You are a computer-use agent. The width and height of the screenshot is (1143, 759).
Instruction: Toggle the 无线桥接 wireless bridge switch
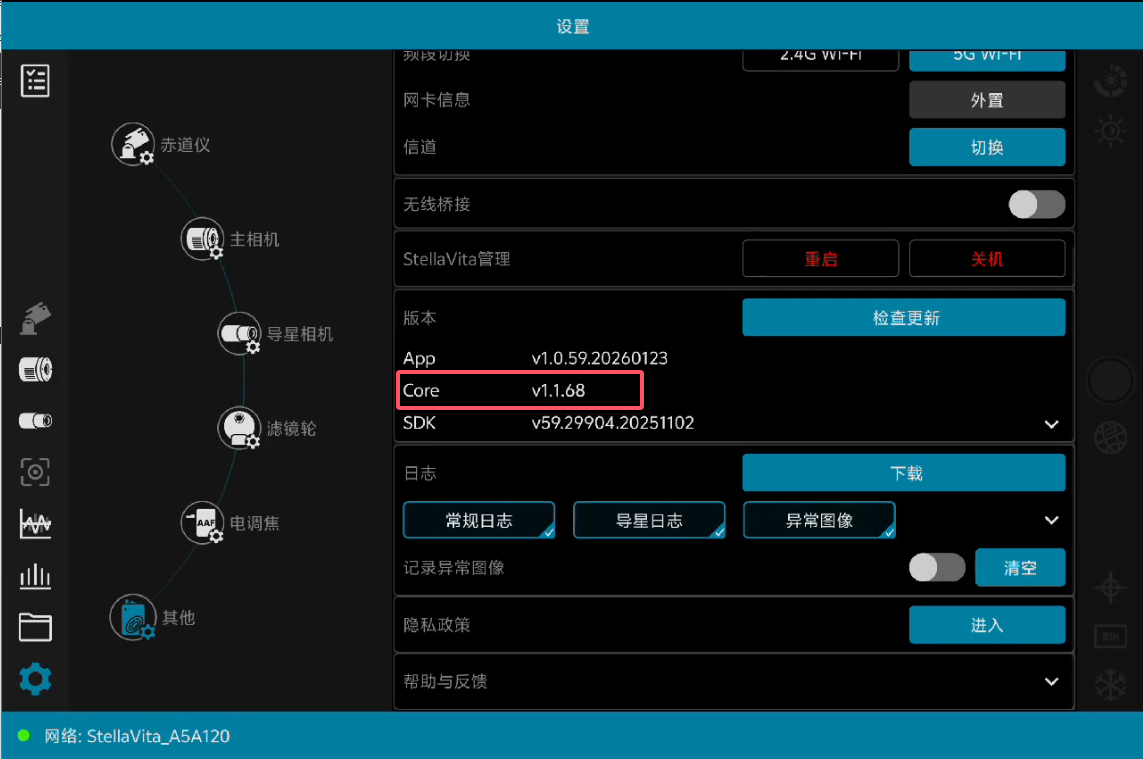coord(1036,204)
